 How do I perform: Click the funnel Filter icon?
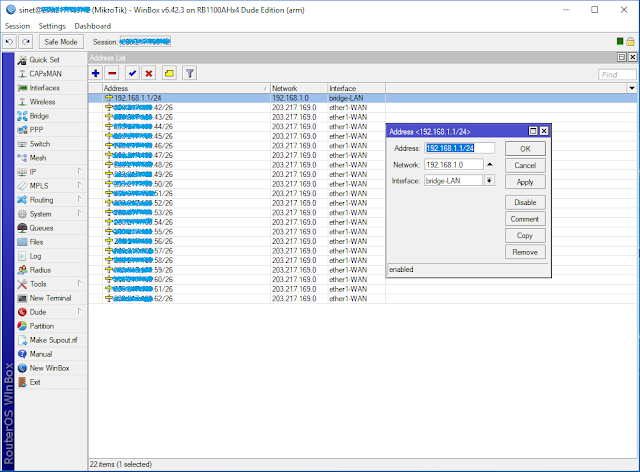coord(189,73)
